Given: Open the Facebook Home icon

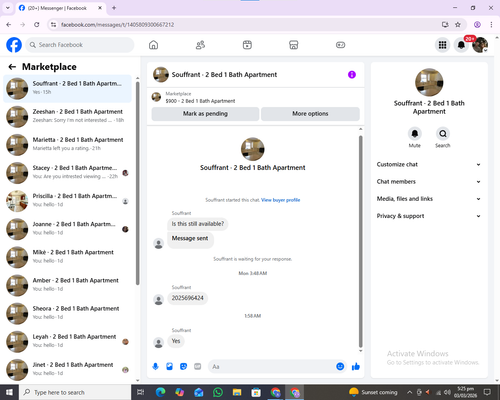Looking at the screenshot, I should tap(153, 45).
